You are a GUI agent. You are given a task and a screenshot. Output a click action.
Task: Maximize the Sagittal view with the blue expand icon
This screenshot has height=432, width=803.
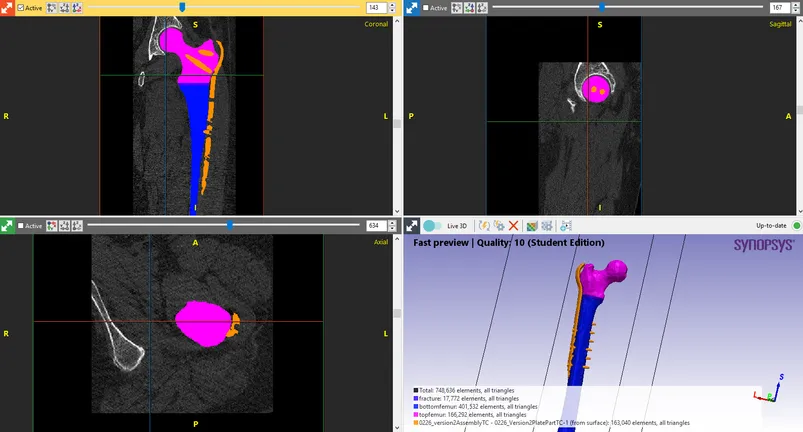coord(411,7)
